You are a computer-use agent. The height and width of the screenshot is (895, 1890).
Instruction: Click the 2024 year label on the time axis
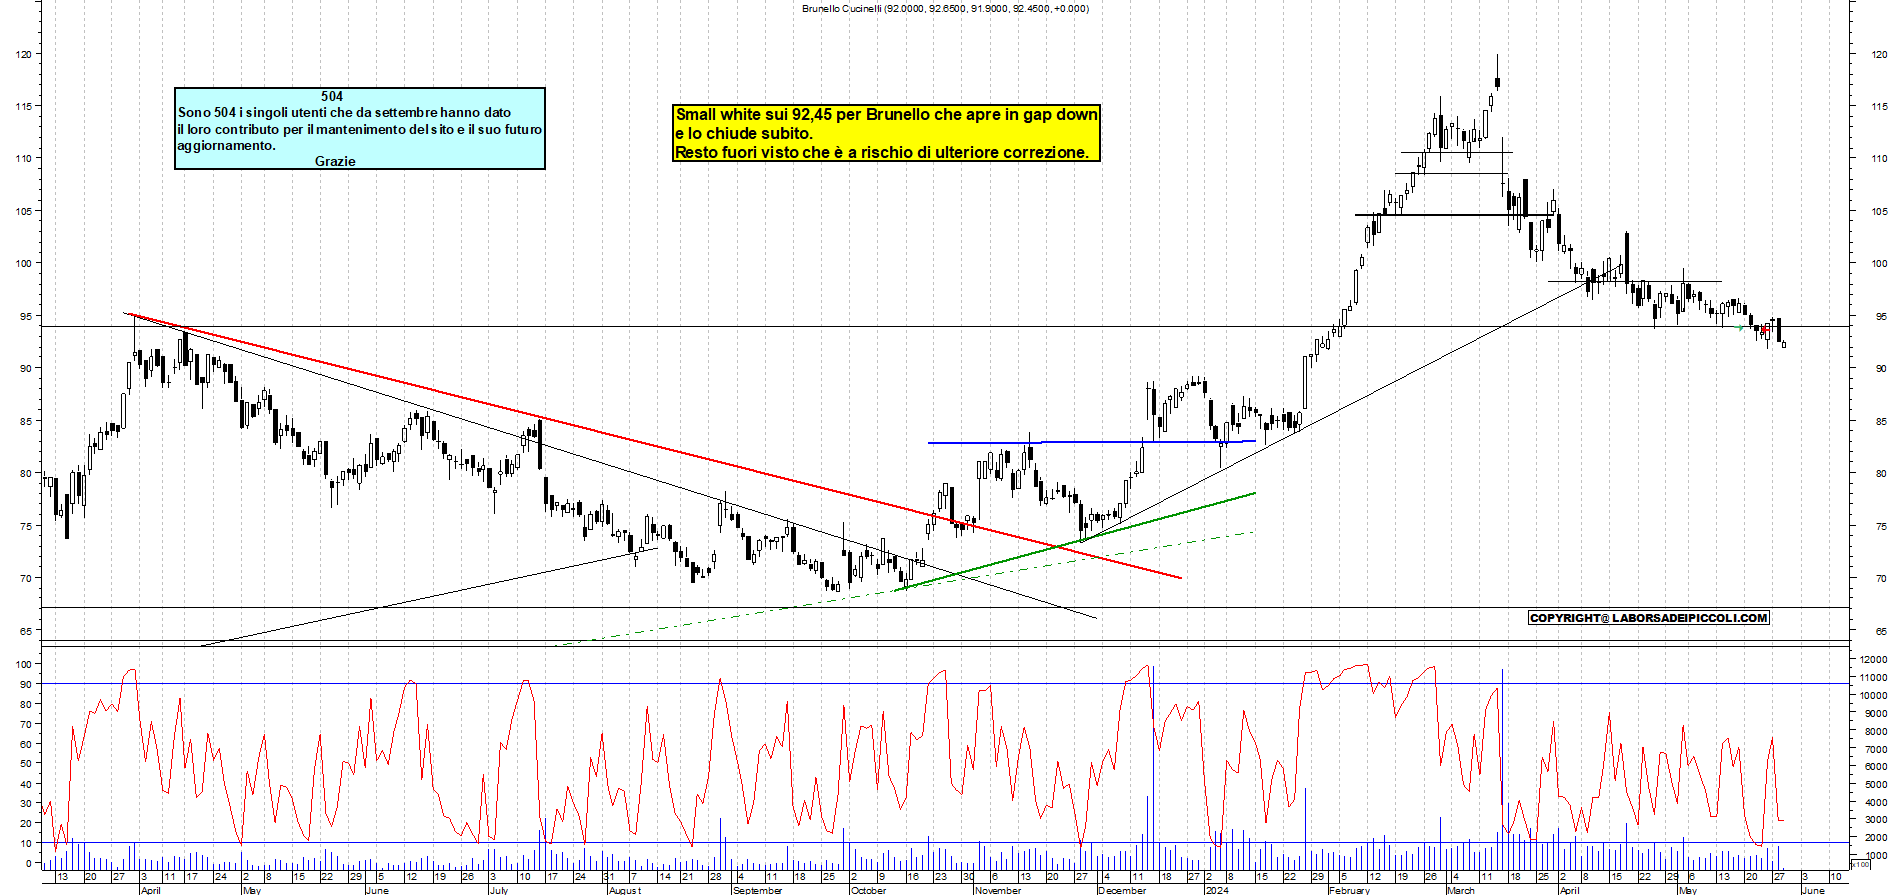click(x=1217, y=890)
